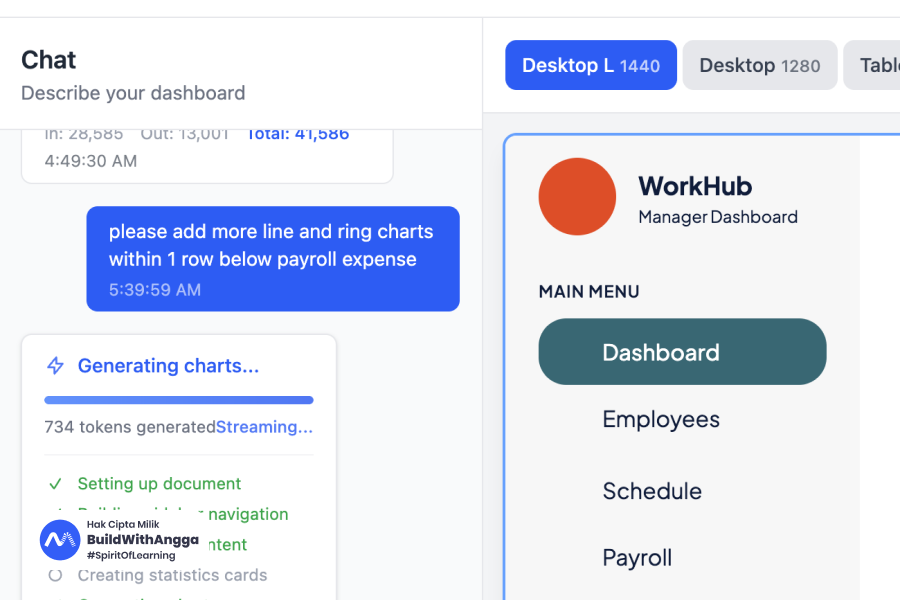Click the pending circle beside Creating statistics cards
Viewport: 900px width, 600px height.
coord(56,575)
